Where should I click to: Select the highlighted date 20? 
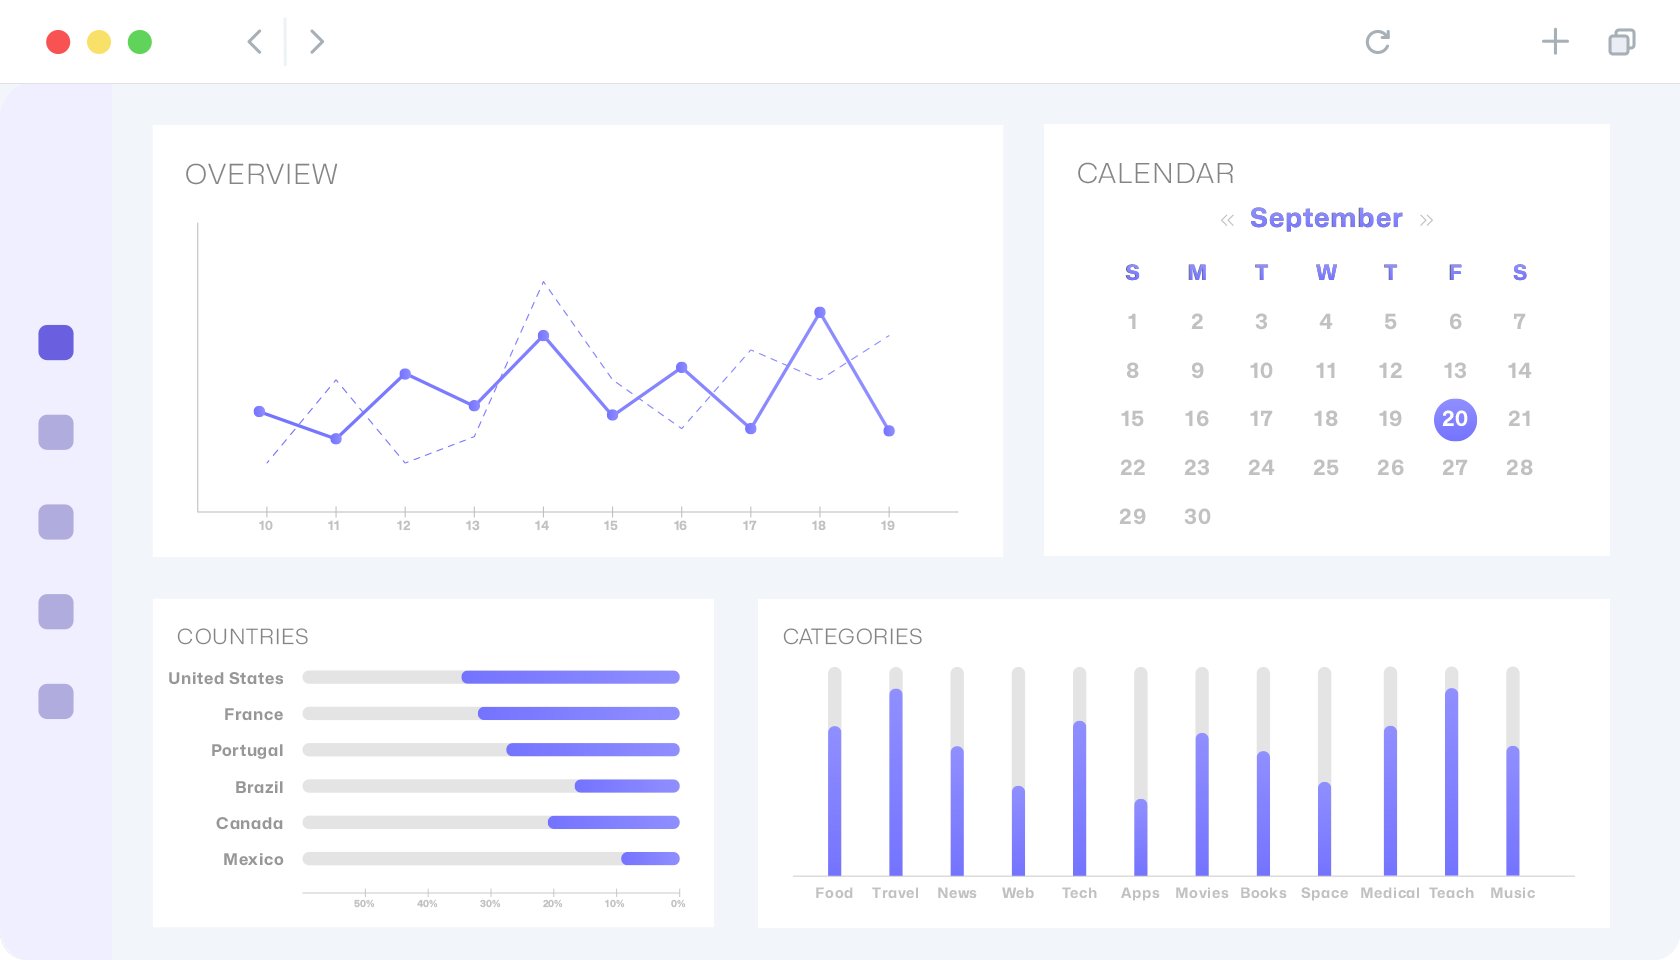coord(1455,419)
